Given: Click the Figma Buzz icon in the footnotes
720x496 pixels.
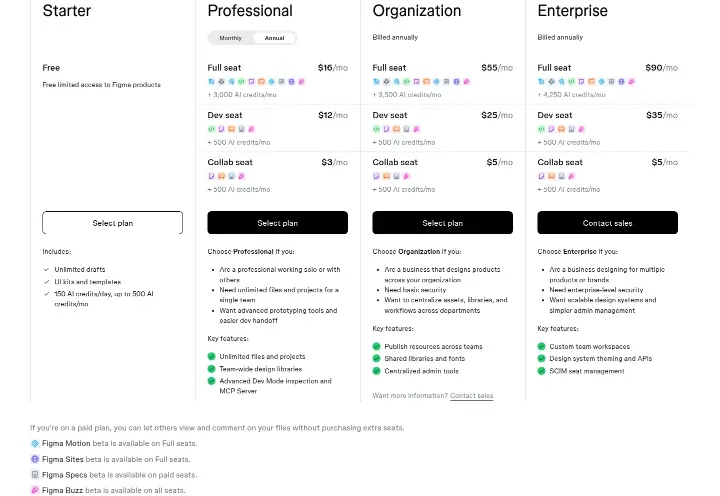Looking at the screenshot, I should point(35,490).
